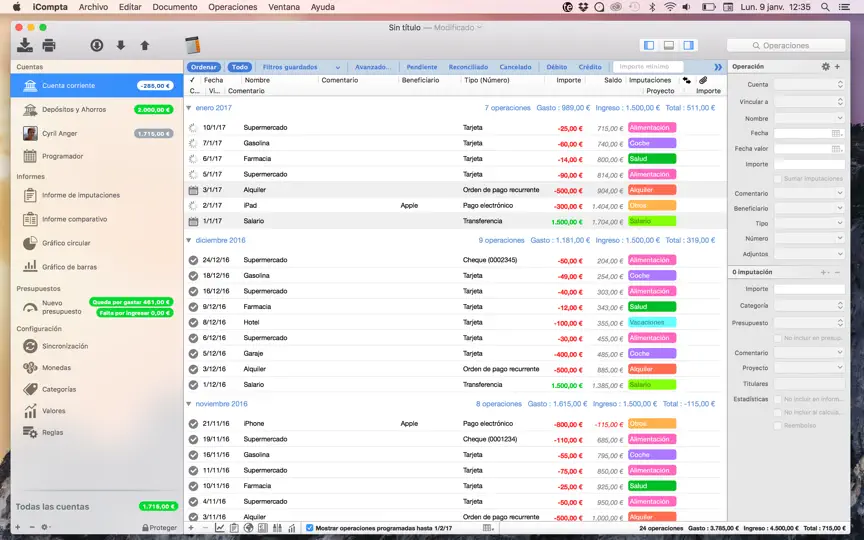Collapse the diciembre 2016 group
This screenshot has width=864, height=540.
[x=188, y=240]
